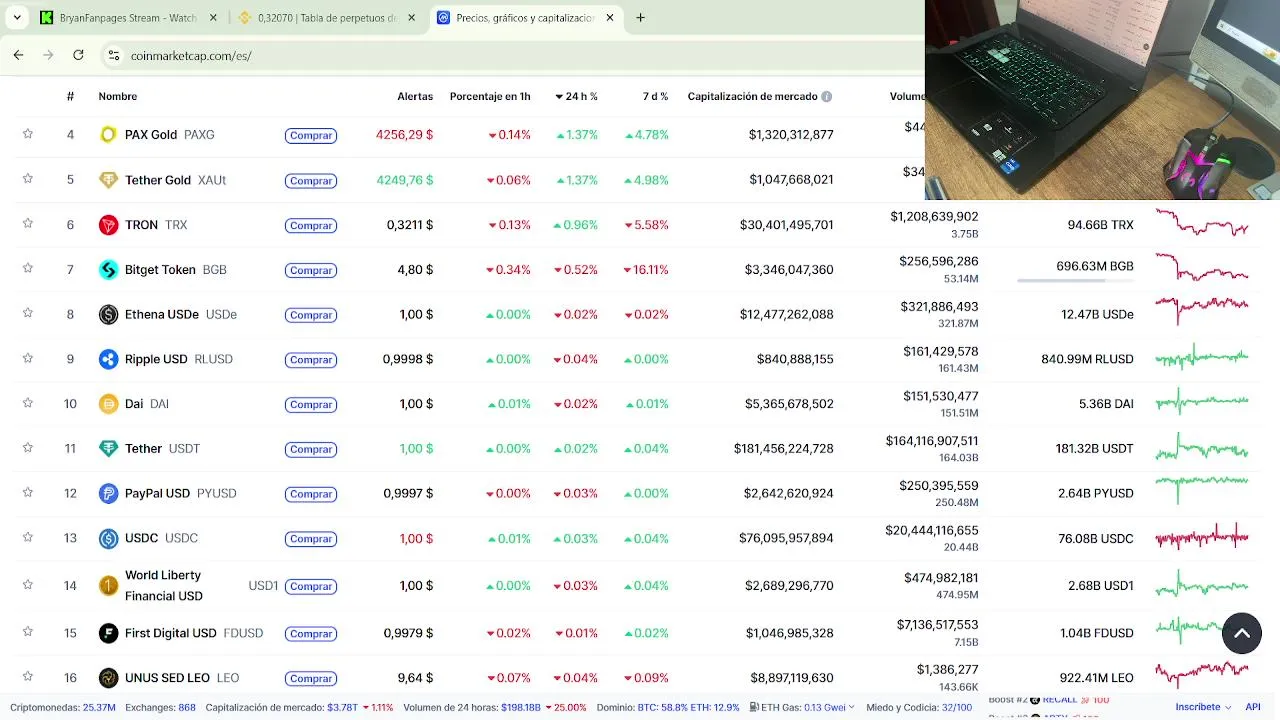This screenshot has height=720, width=1280.
Task: Click Comprar for UNUS SED LEO
Action: click(310, 678)
